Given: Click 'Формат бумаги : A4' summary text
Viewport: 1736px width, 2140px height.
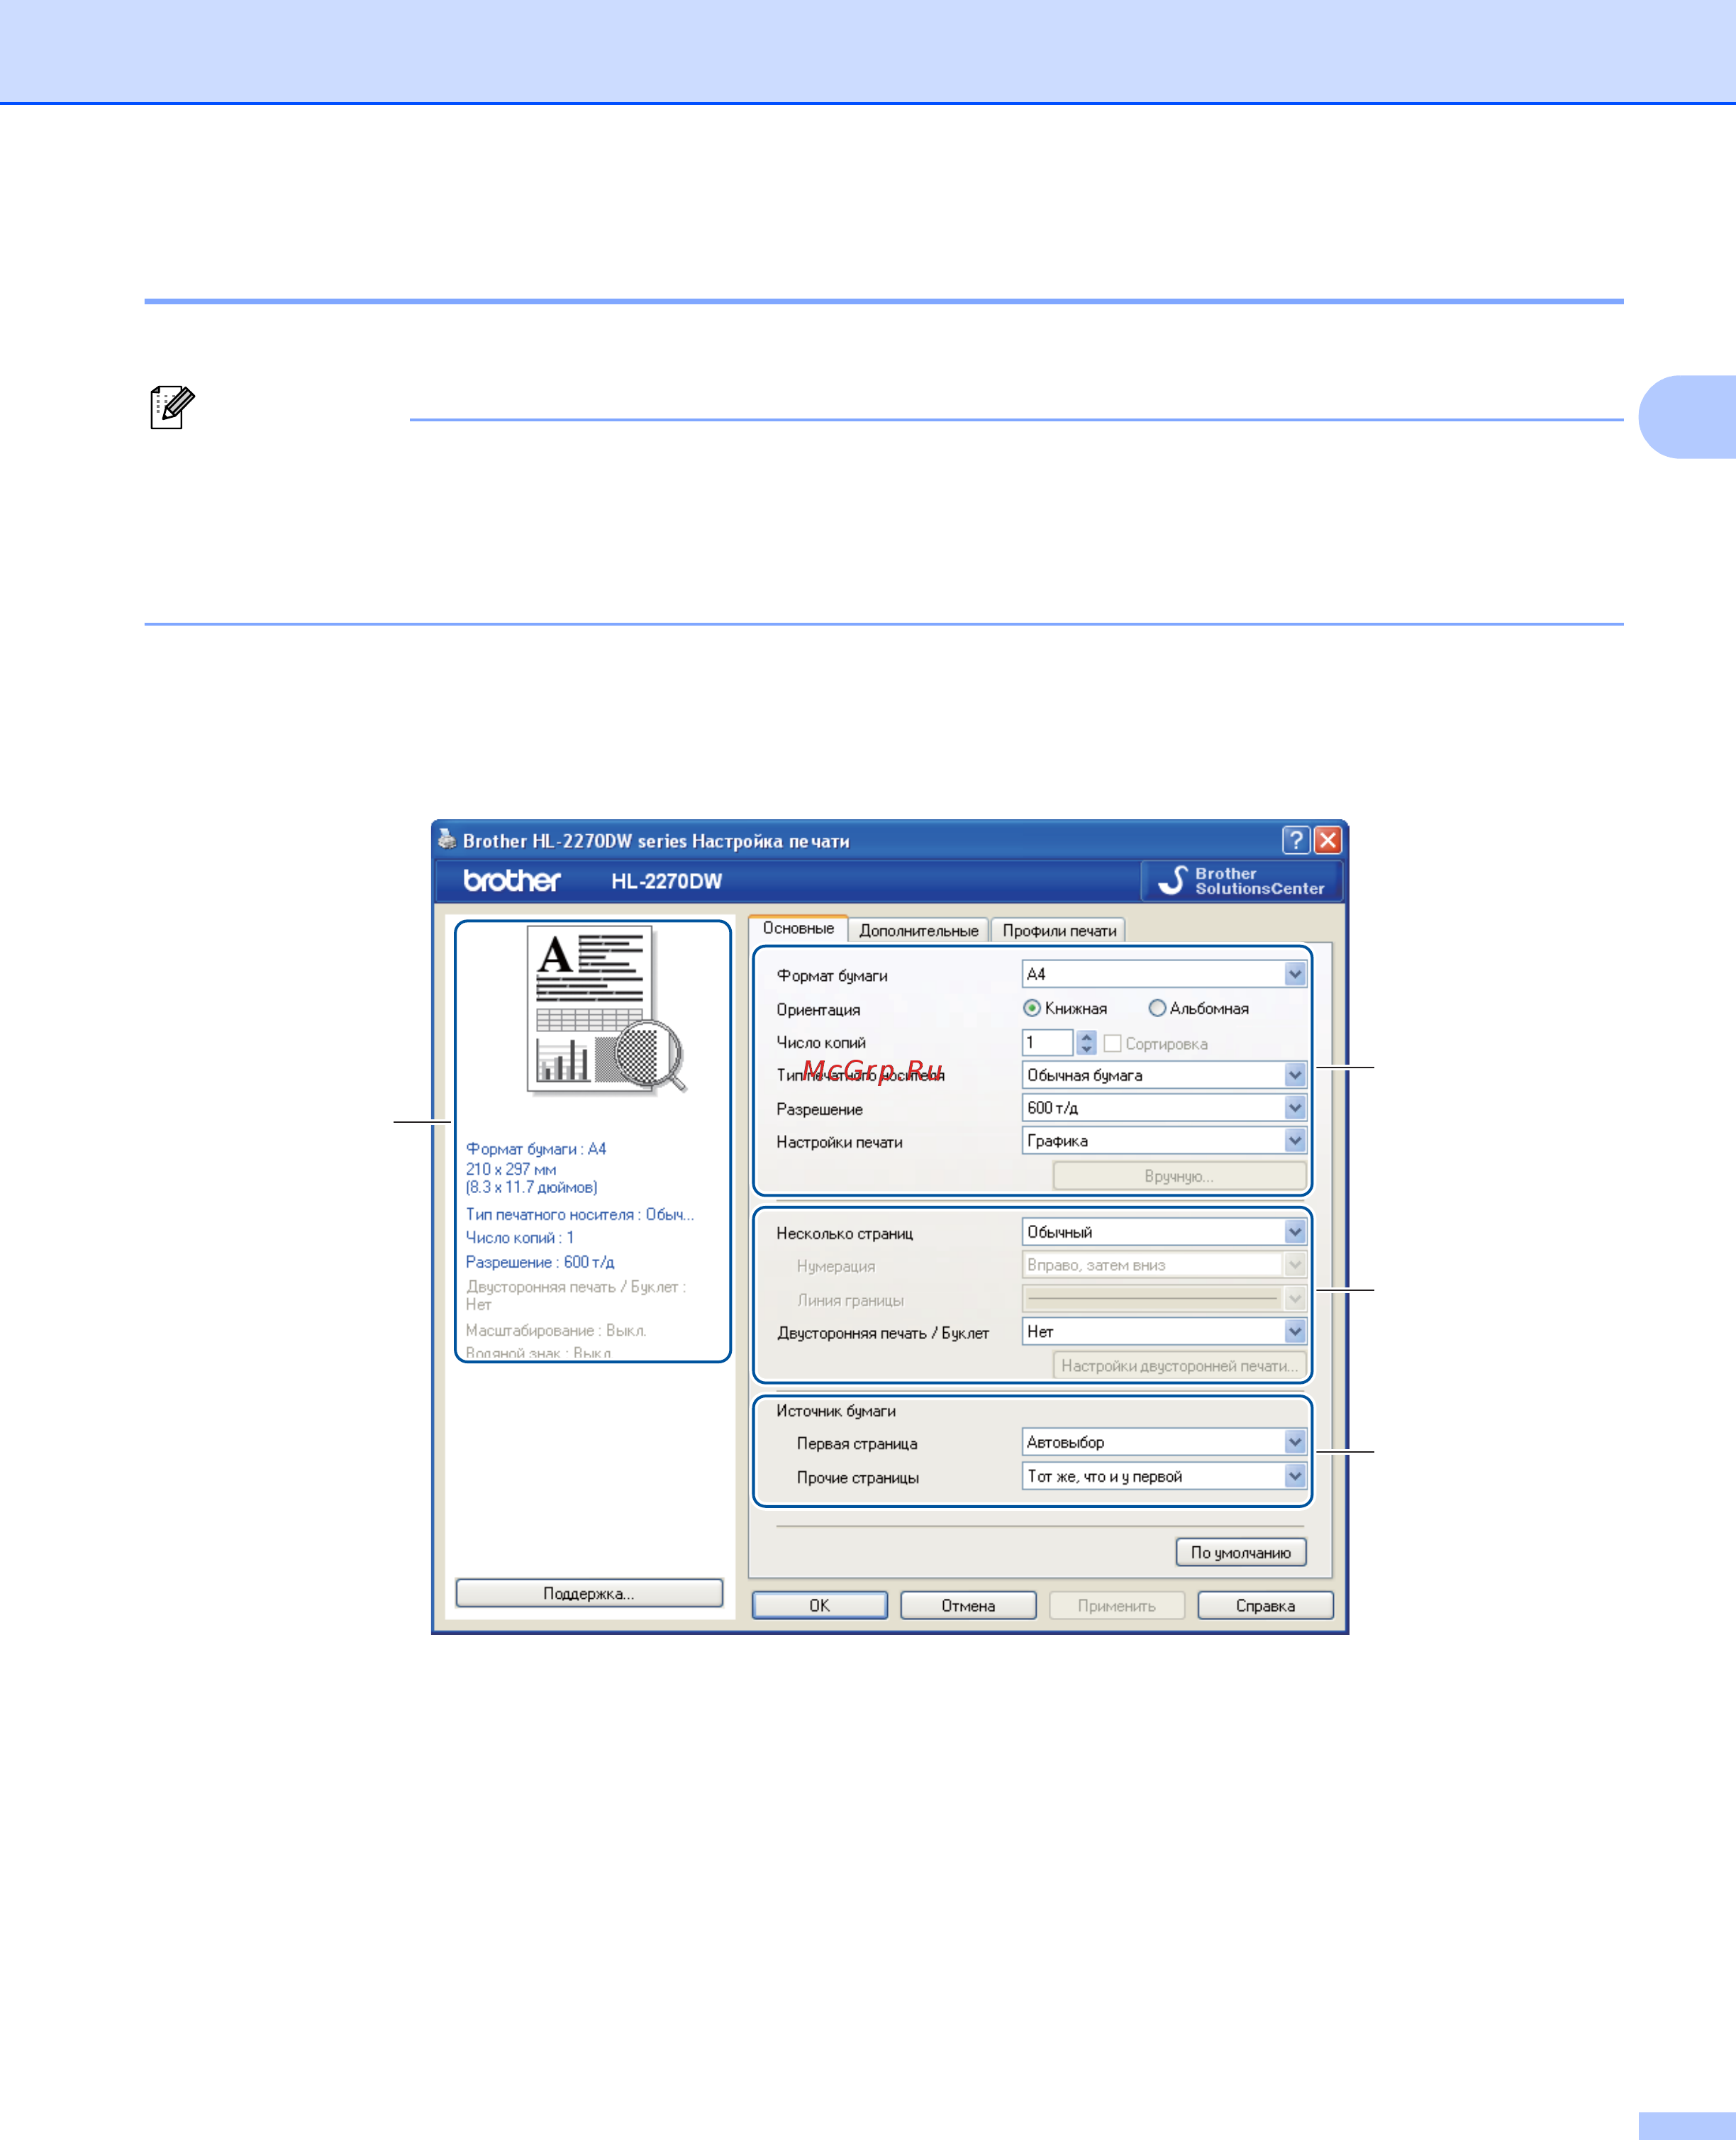Looking at the screenshot, I should click(x=536, y=1149).
